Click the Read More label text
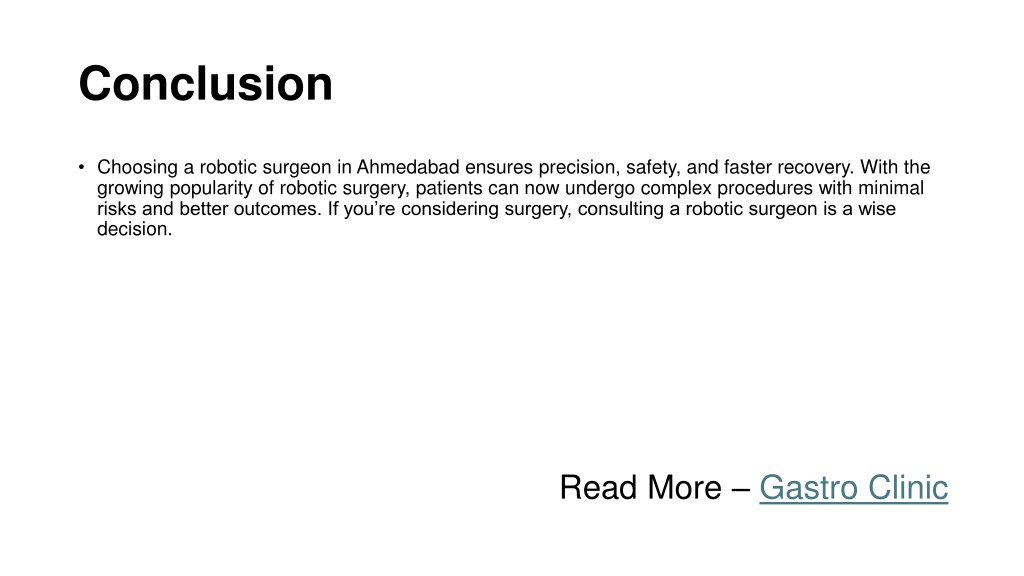The image size is (1024, 576). tap(641, 488)
